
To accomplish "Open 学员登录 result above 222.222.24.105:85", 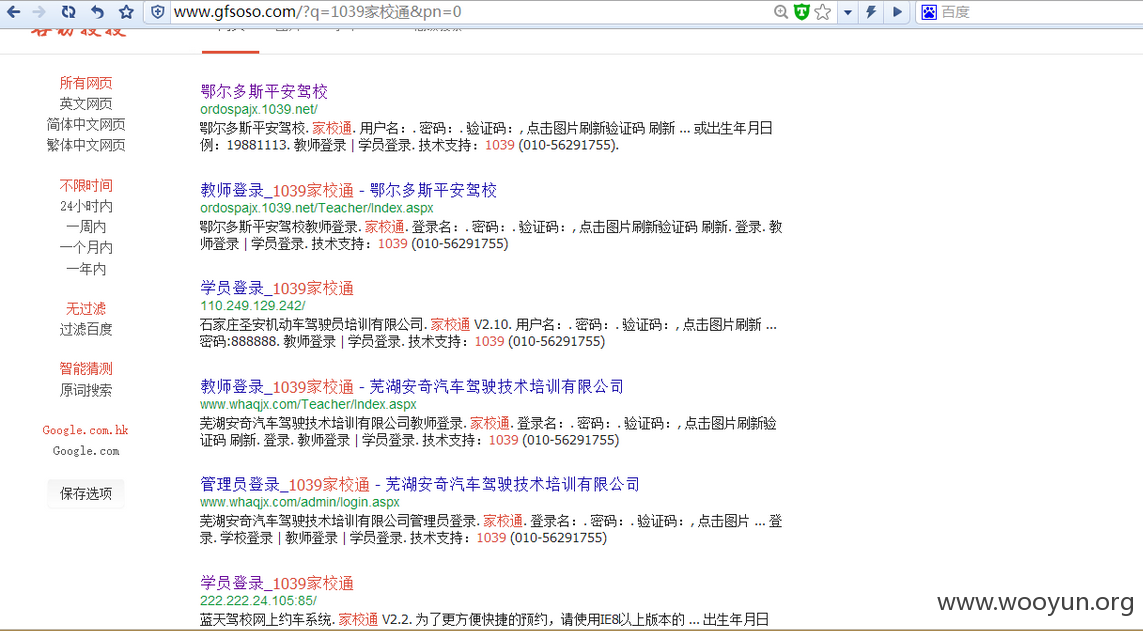I will (x=277, y=584).
